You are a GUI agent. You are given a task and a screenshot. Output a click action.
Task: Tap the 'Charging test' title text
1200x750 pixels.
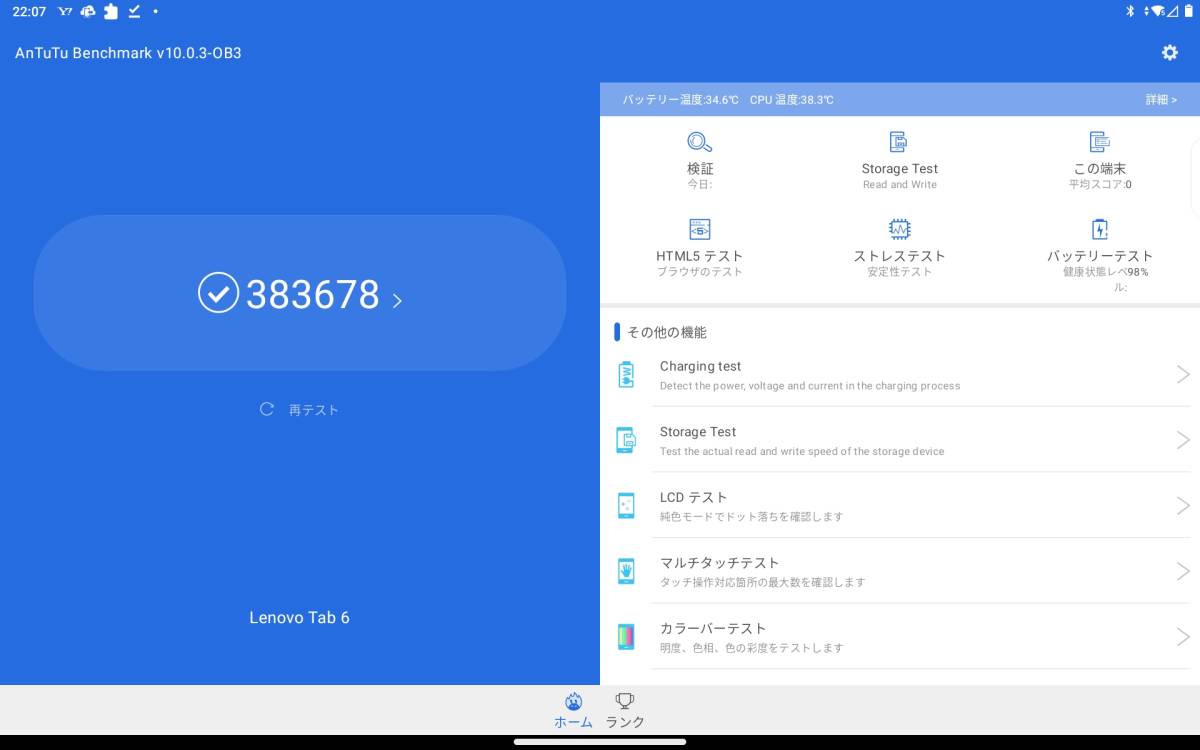coord(700,366)
